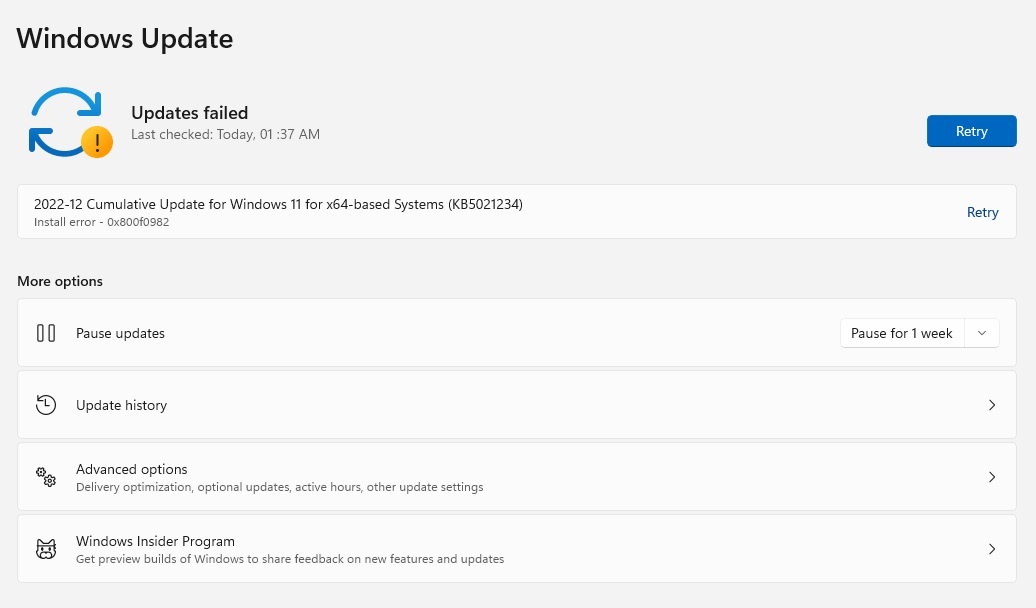Click the Pause updates label
This screenshot has height=608, width=1036.
click(x=120, y=333)
